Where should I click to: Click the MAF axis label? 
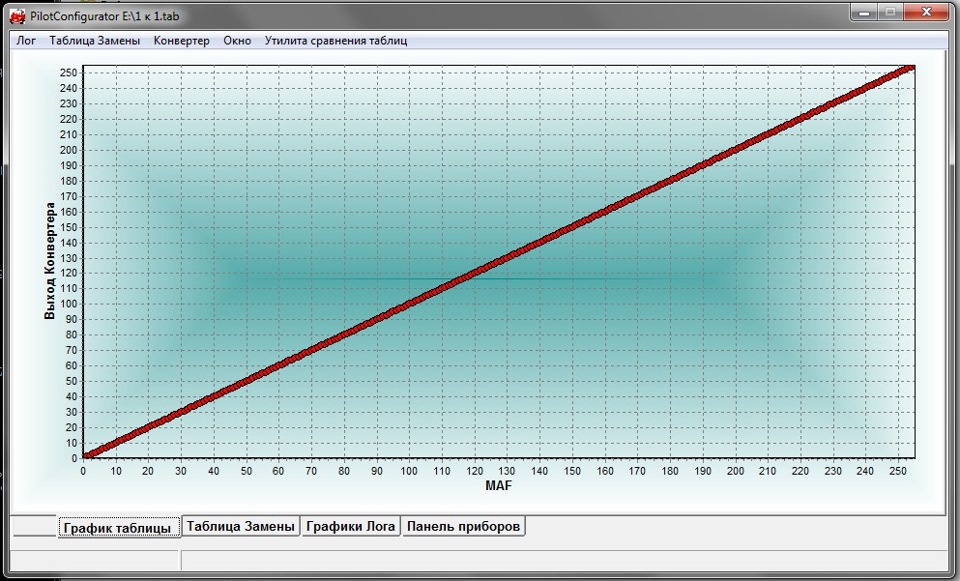498,485
